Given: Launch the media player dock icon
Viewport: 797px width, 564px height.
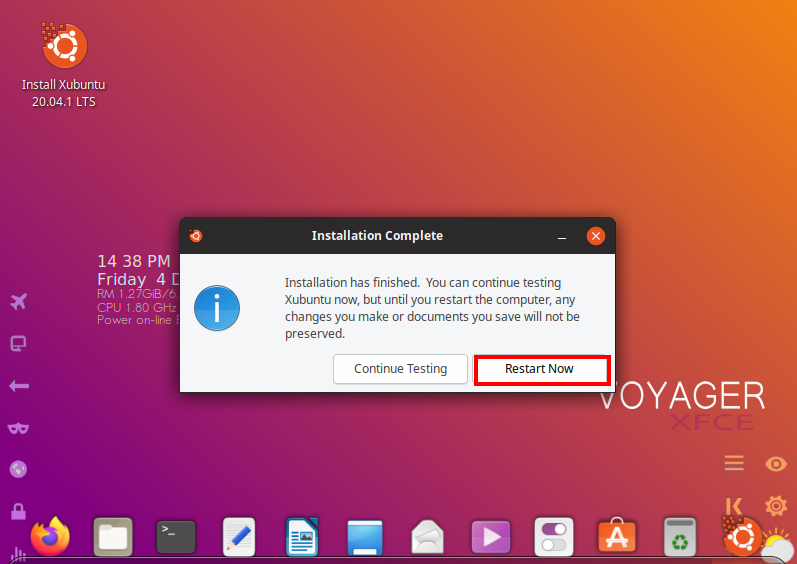Looking at the screenshot, I should [x=491, y=537].
